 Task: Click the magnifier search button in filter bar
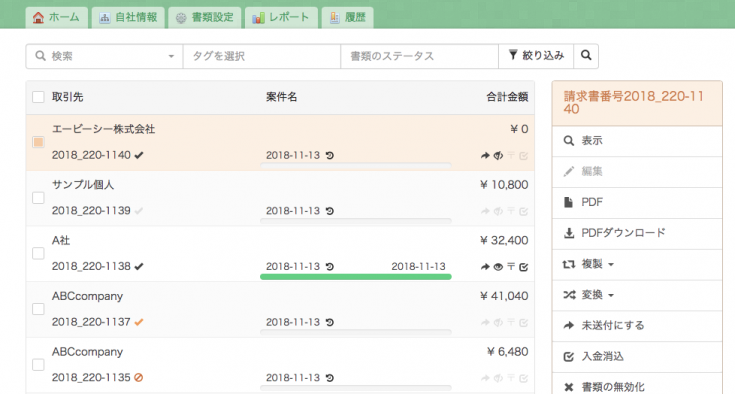click(x=586, y=56)
